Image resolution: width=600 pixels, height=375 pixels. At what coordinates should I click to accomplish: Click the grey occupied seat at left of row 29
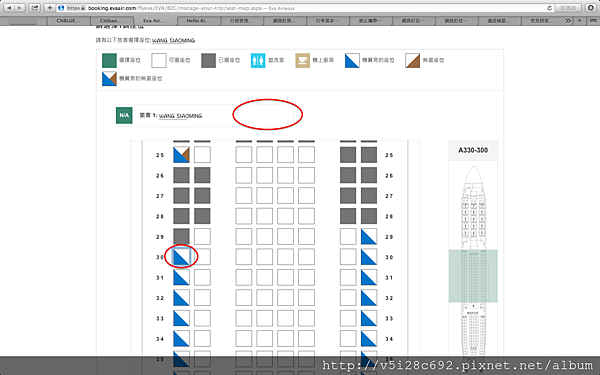(181, 236)
